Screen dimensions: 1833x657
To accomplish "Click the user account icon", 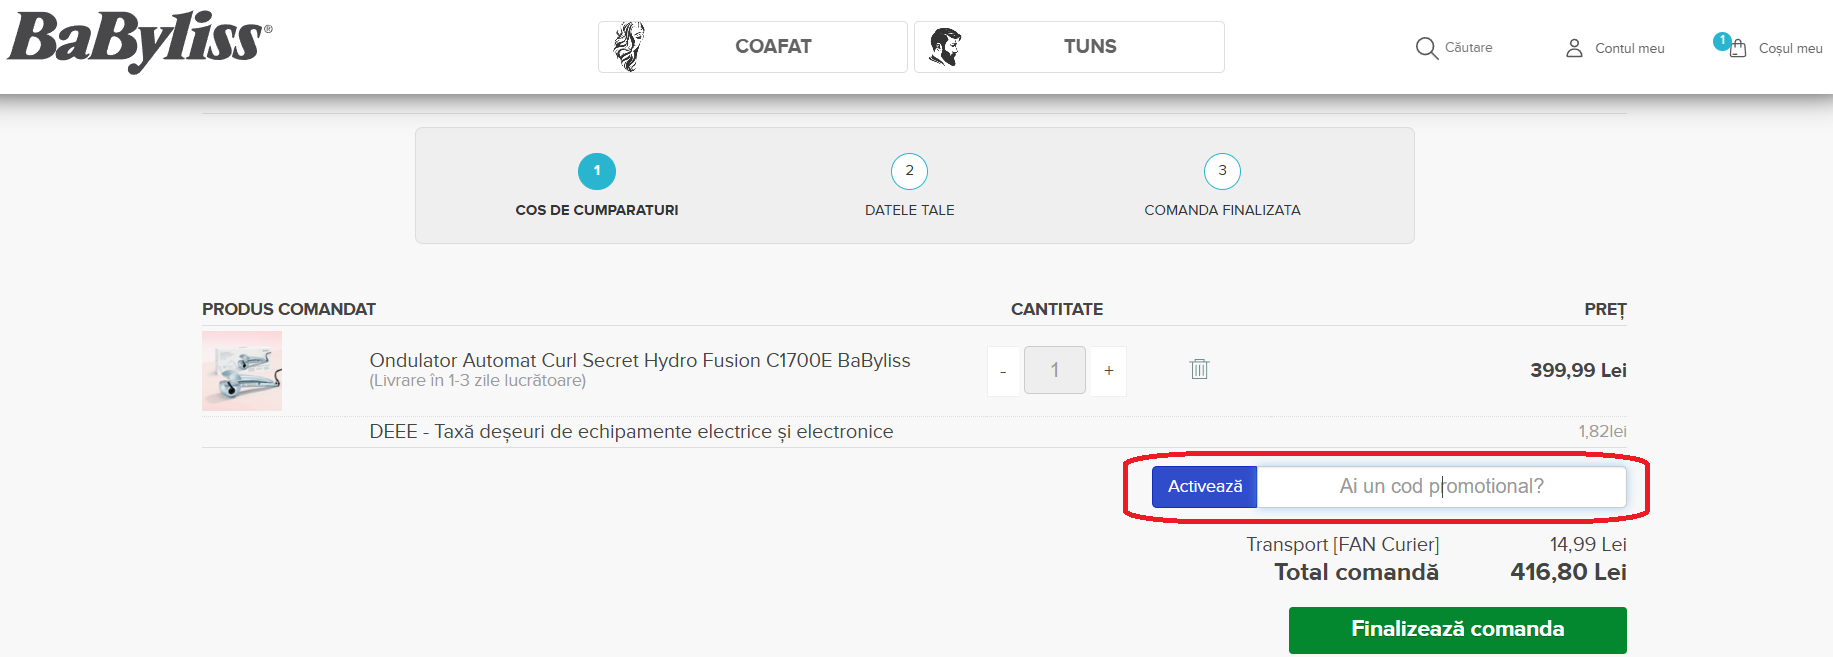I will 1574,48.
